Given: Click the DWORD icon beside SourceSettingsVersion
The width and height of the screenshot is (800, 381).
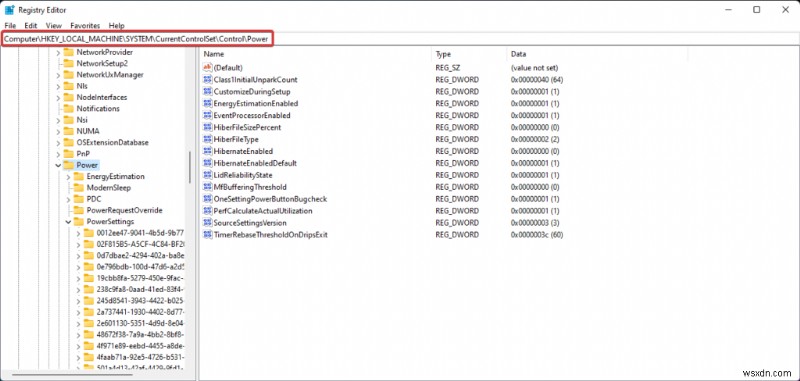Looking at the screenshot, I should pyautogui.click(x=207, y=223).
